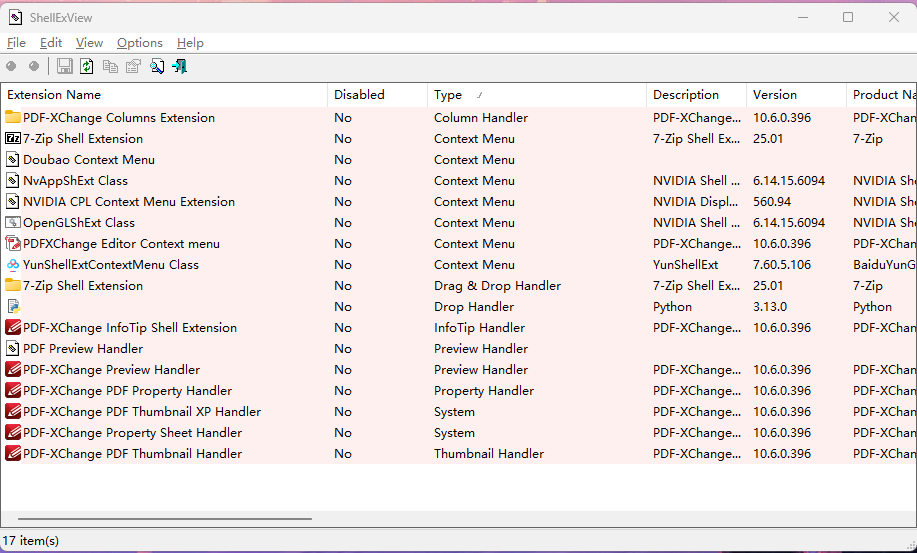Click the Find magnifier toolbar icon
The image size is (917, 553).
[157, 66]
